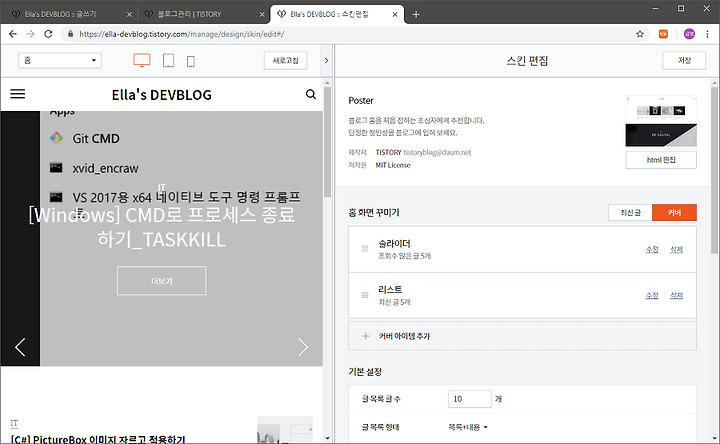The width and height of the screenshot is (720, 444).
Task: Collapse the preview panel with the chevron
Action: [x=326, y=61]
